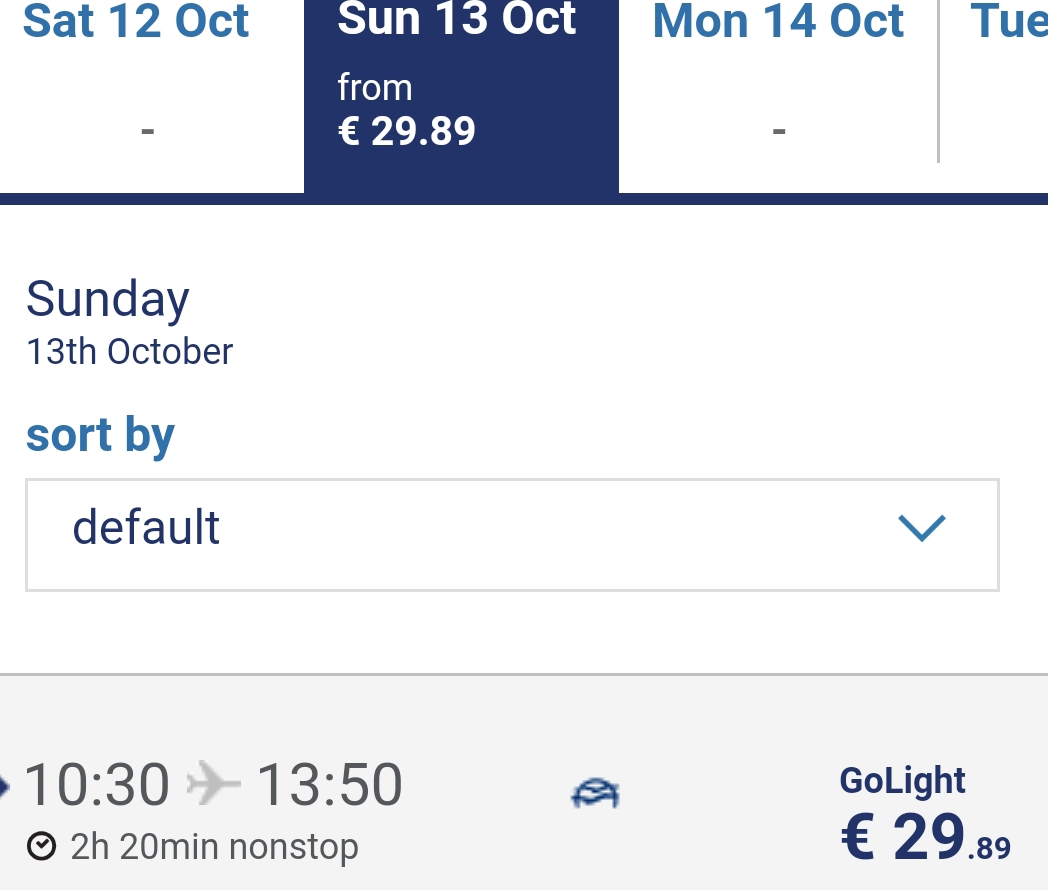
Task: Click the airplane icon between flight times
Action: pyautogui.click(x=213, y=783)
